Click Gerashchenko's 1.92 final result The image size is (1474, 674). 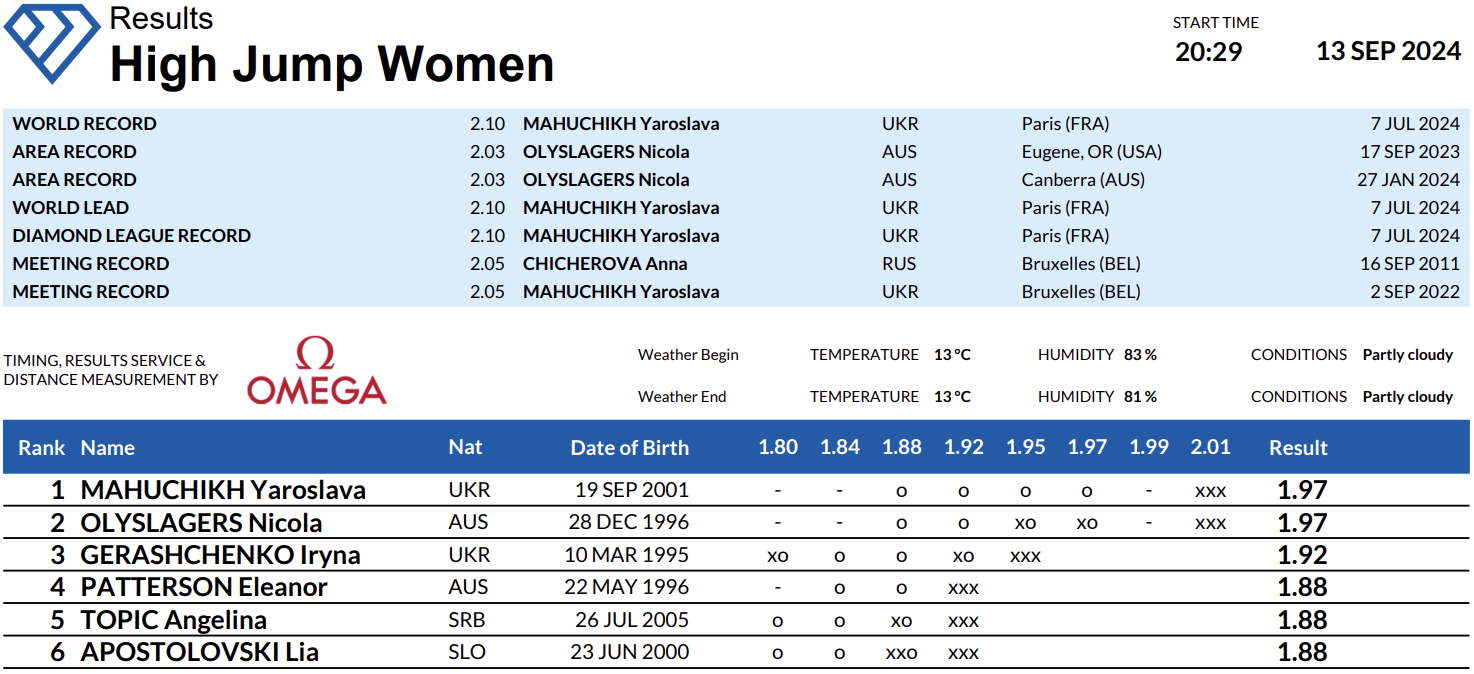(x=1302, y=555)
